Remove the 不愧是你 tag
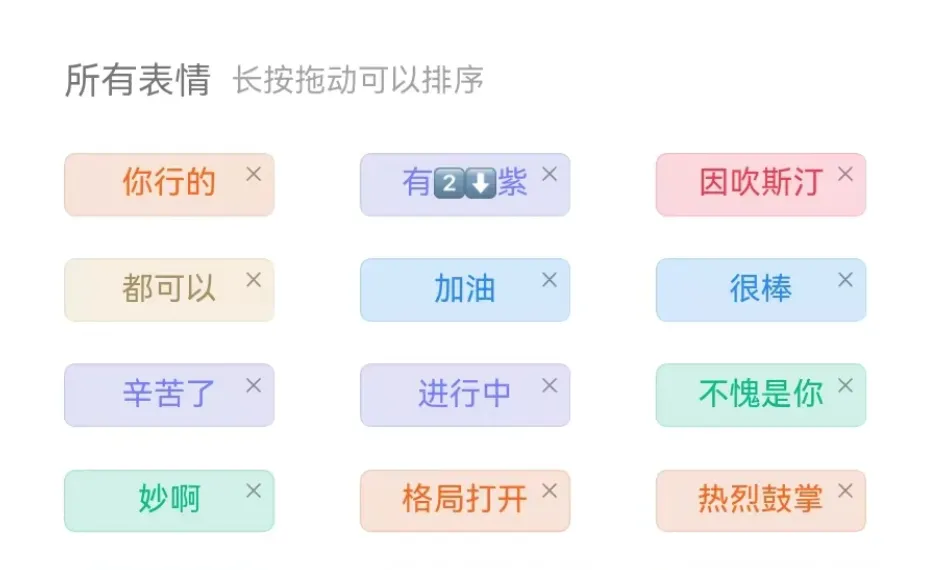Image resolution: width=938 pixels, height=570 pixels. click(x=845, y=386)
